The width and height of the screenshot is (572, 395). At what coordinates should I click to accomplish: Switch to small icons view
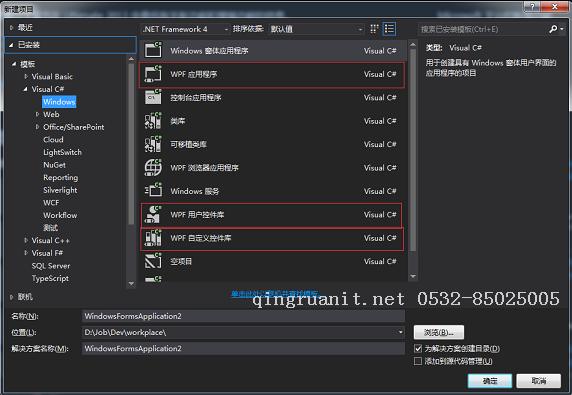[x=374, y=29]
